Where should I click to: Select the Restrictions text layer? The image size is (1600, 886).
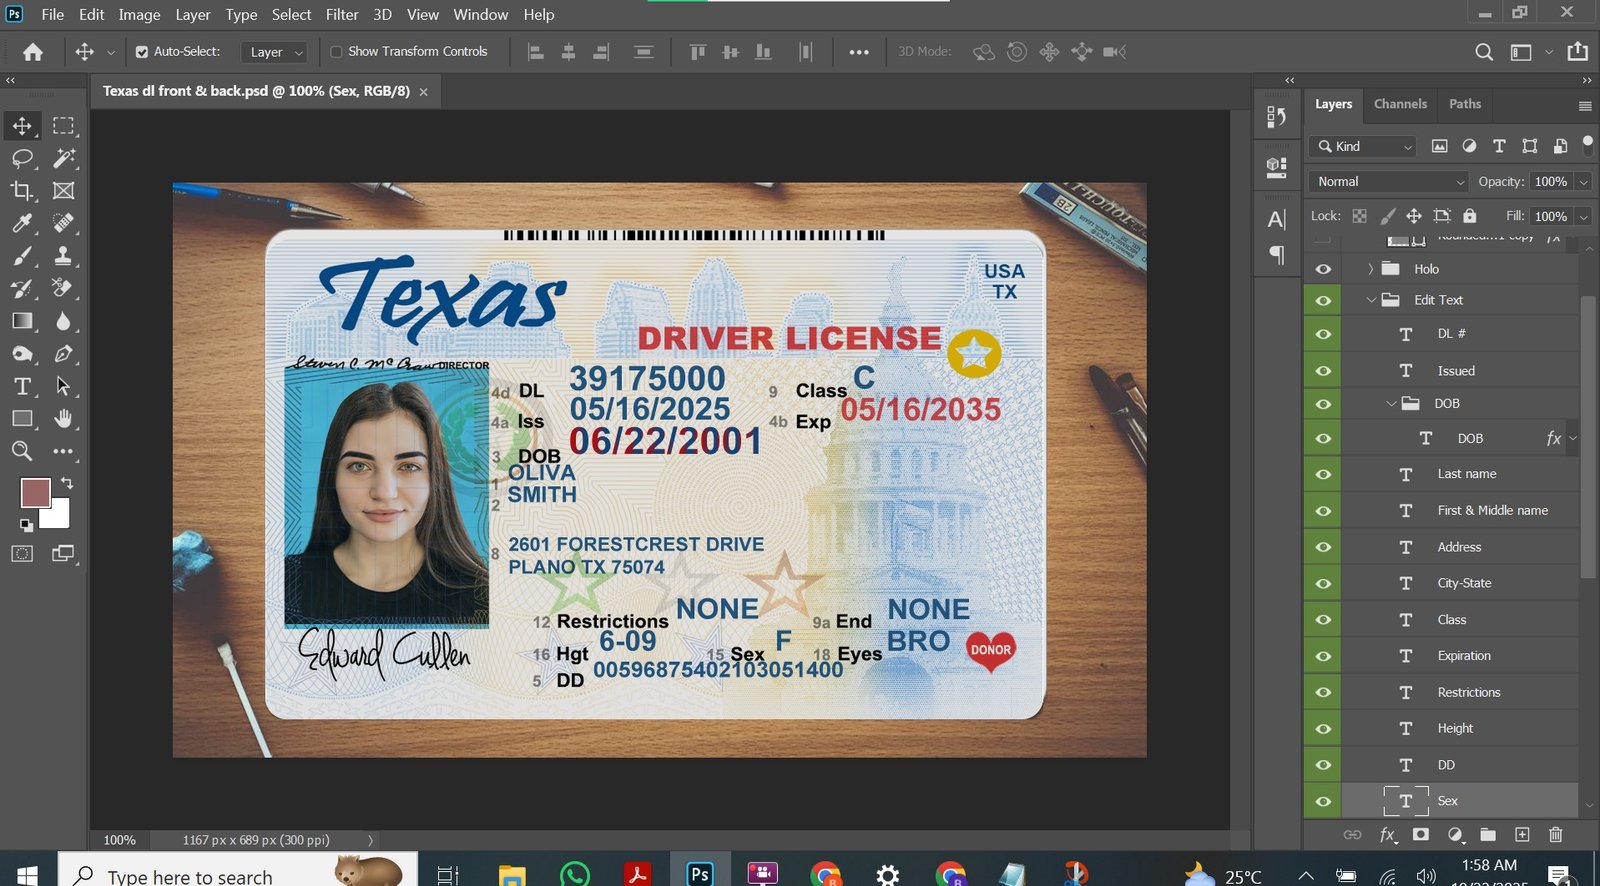pos(1468,692)
